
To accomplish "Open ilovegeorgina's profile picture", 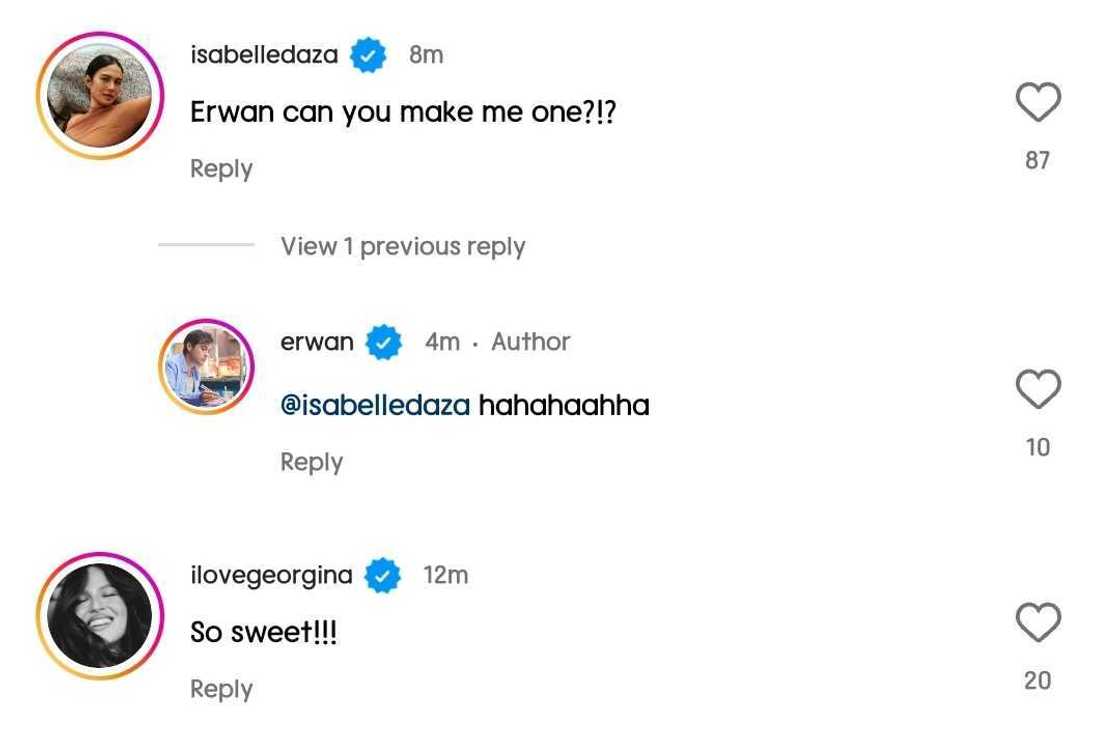I will tap(100, 617).
